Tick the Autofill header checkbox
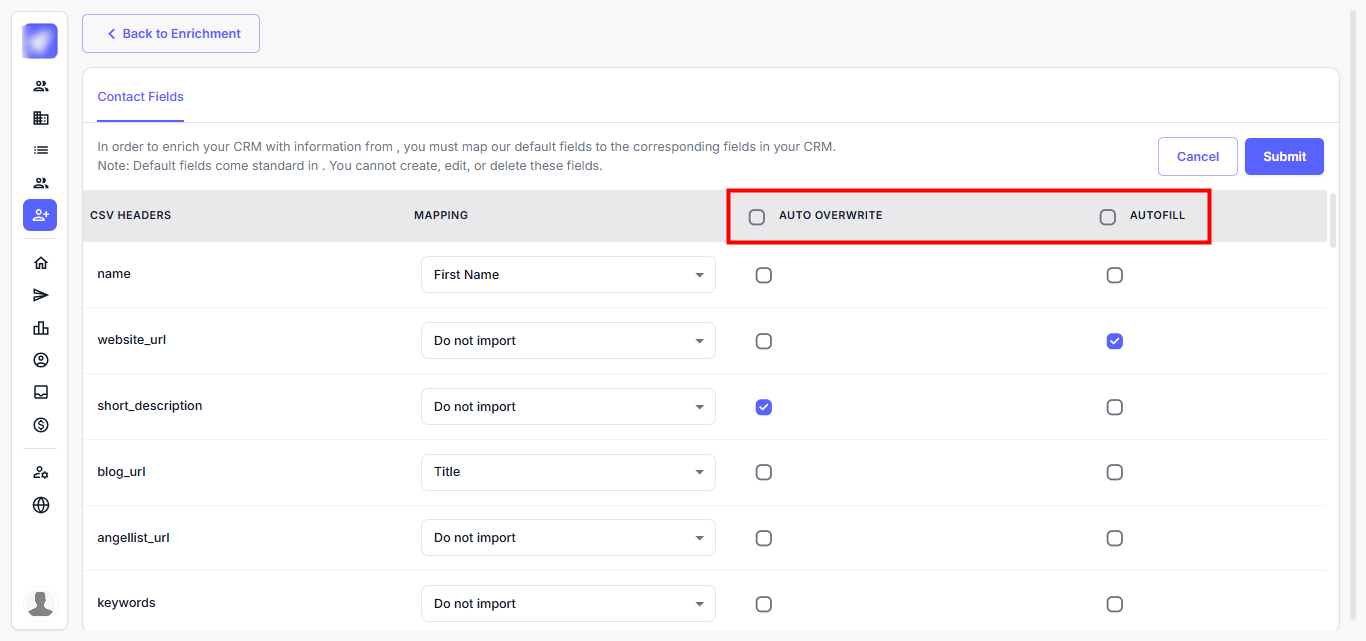 pyautogui.click(x=1107, y=217)
